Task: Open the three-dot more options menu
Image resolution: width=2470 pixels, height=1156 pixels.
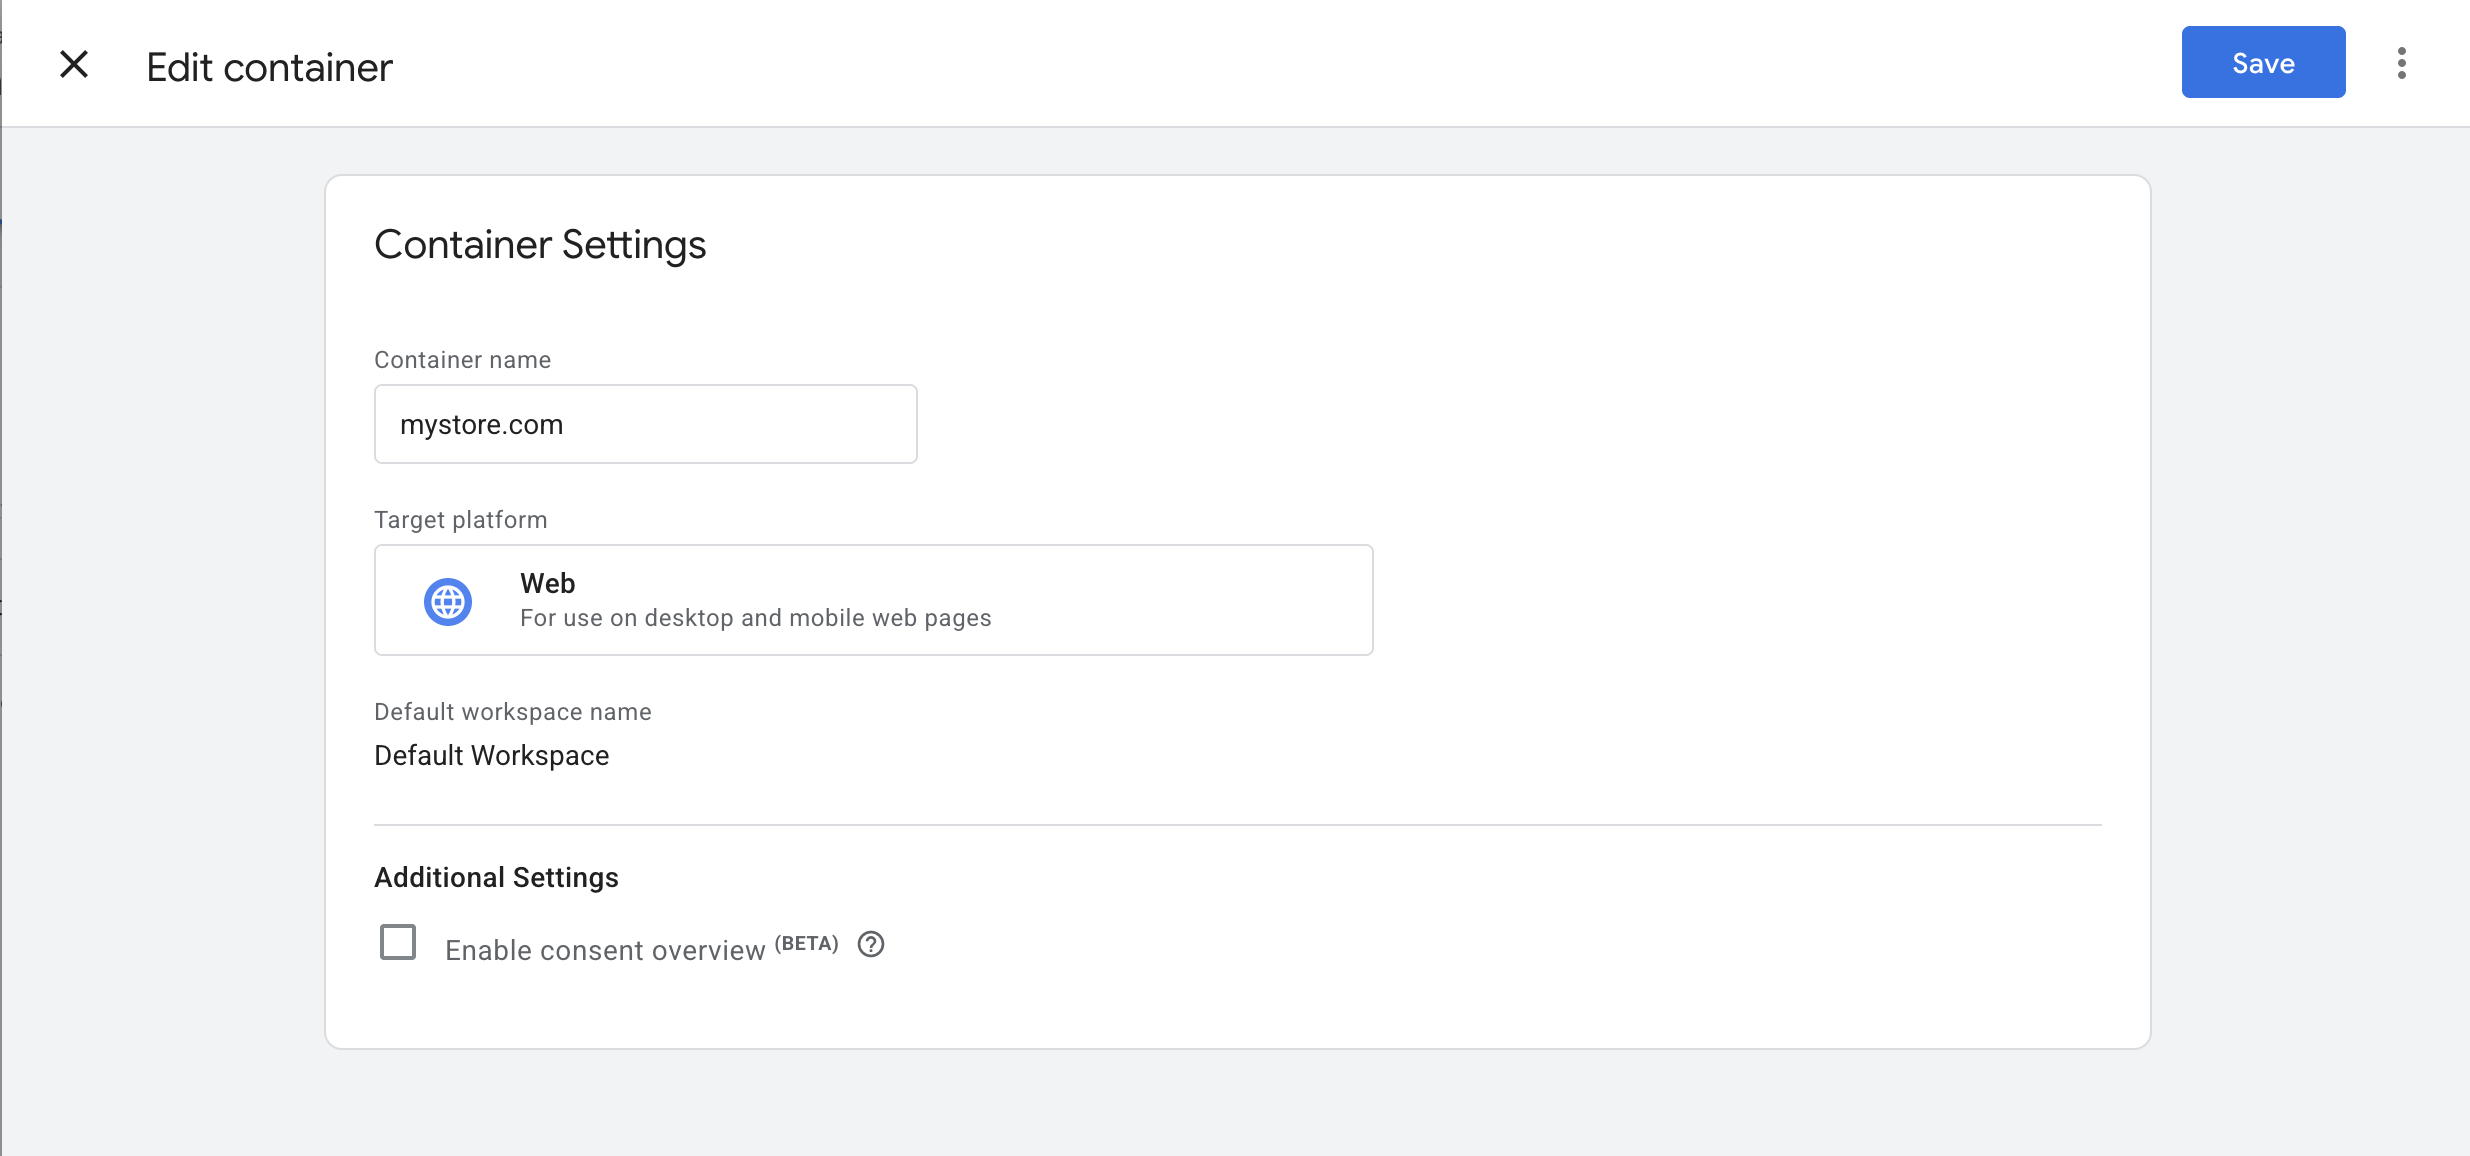Action: pyautogui.click(x=2401, y=63)
